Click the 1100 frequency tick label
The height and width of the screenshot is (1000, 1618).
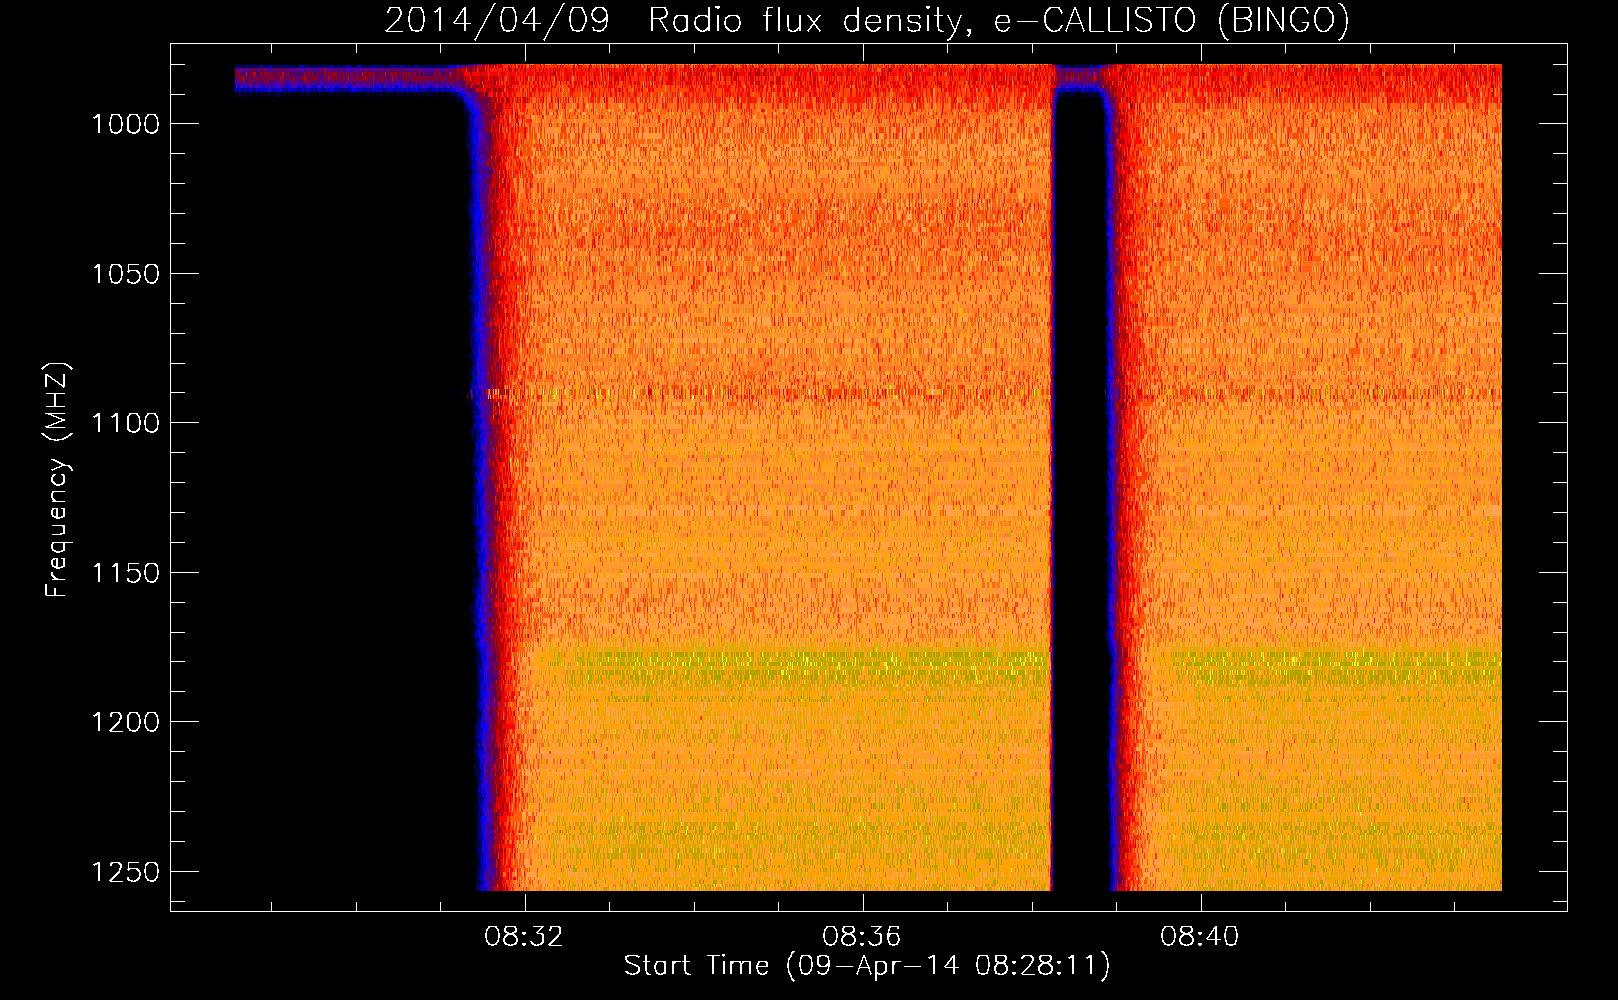[125, 423]
